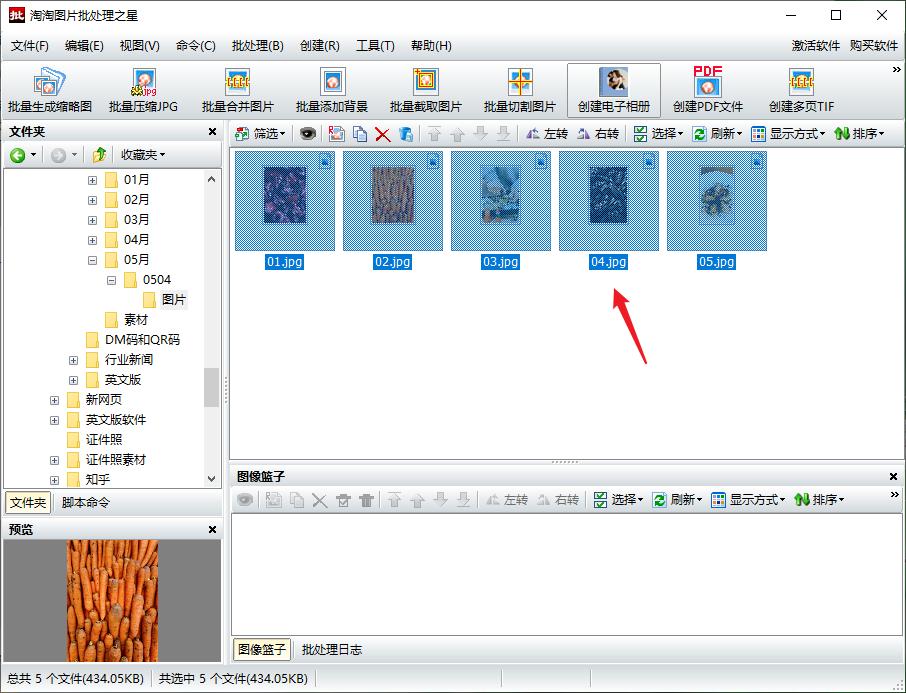Image resolution: width=906 pixels, height=693 pixels.
Task: Start the 创建PDF文件 function
Action: pyautogui.click(x=708, y=88)
